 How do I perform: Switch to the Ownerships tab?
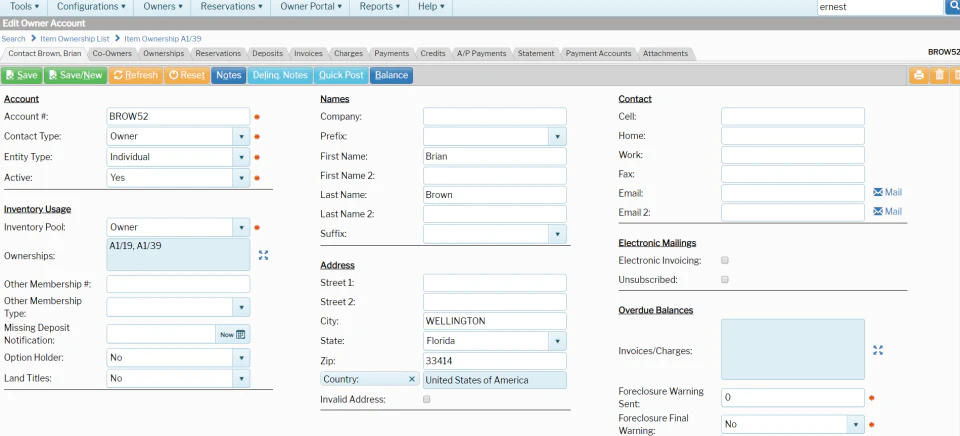pyautogui.click(x=163, y=53)
